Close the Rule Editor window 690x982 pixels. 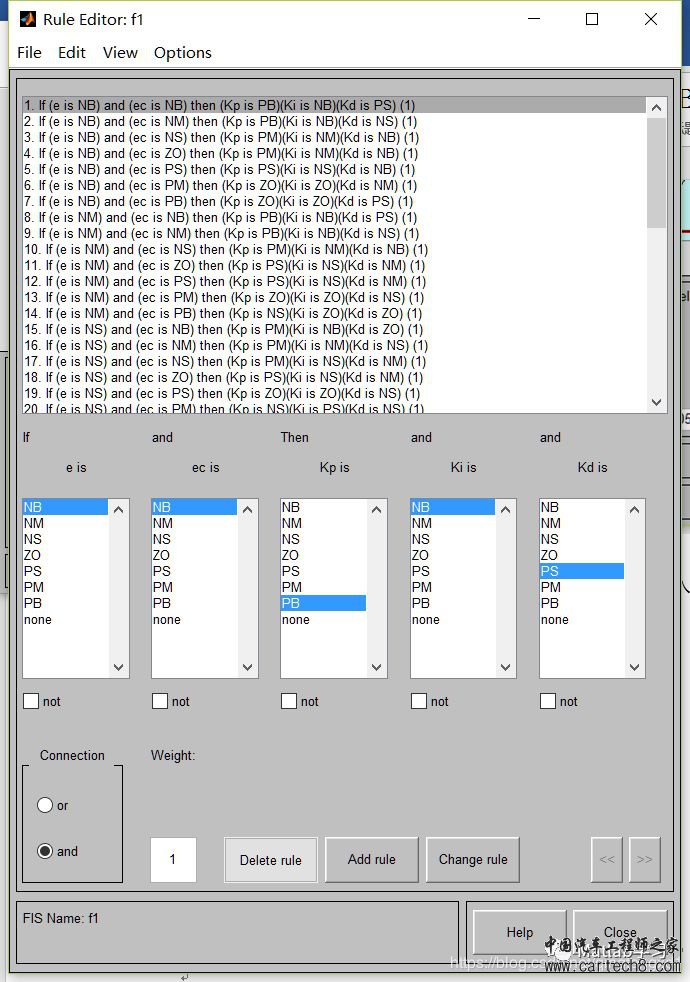point(651,19)
